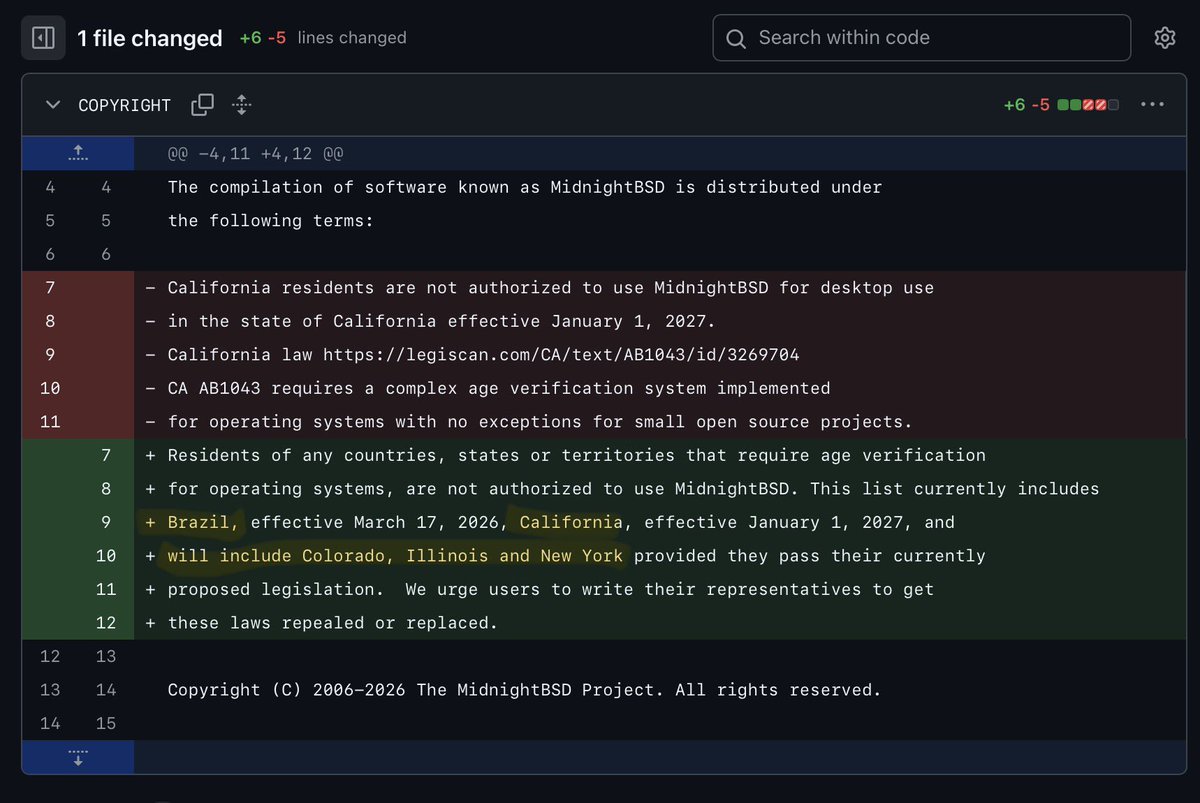Click the COPYRIGHT file name
The width and height of the screenshot is (1200, 803).
coord(124,105)
